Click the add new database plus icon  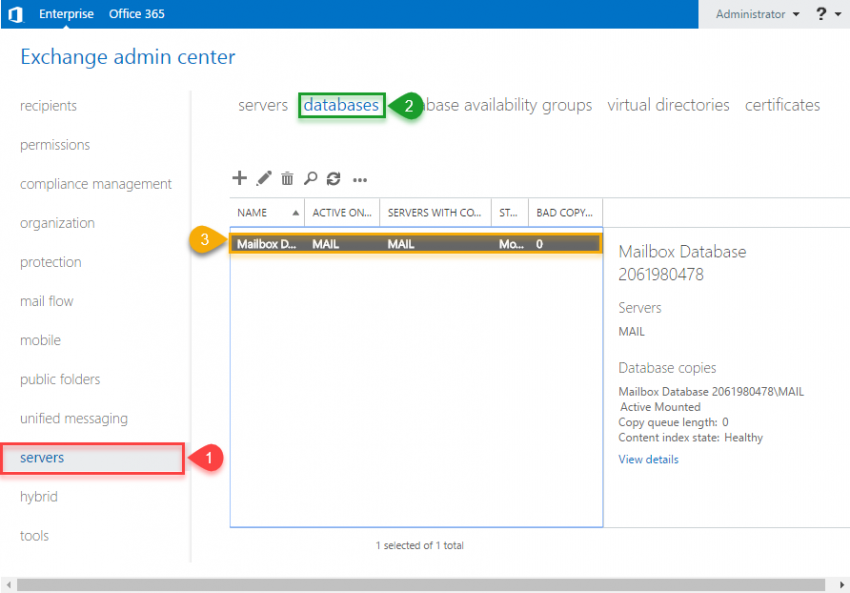pyautogui.click(x=239, y=179)
